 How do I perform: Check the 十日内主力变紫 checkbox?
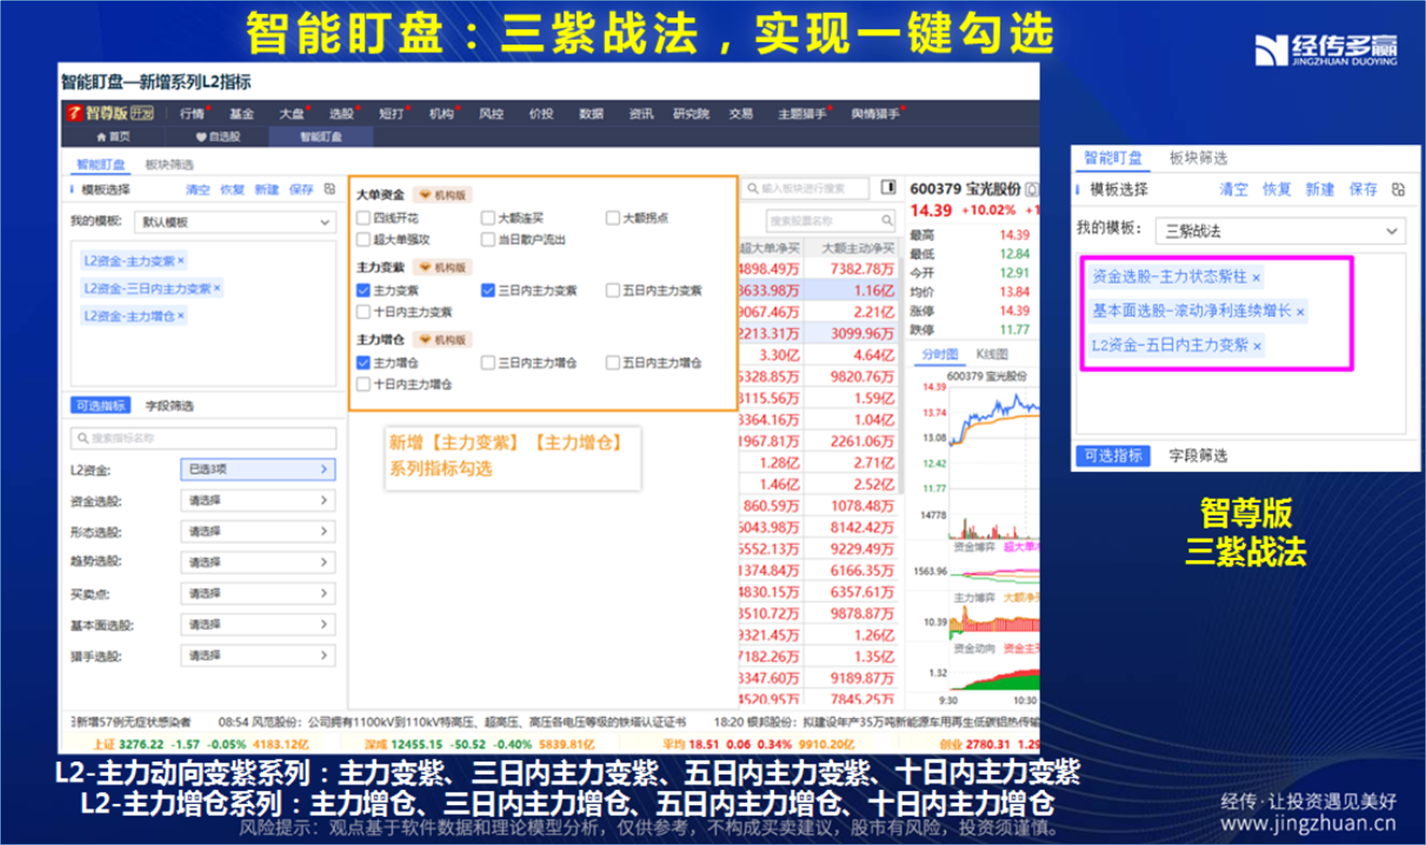tap(364, 312)
